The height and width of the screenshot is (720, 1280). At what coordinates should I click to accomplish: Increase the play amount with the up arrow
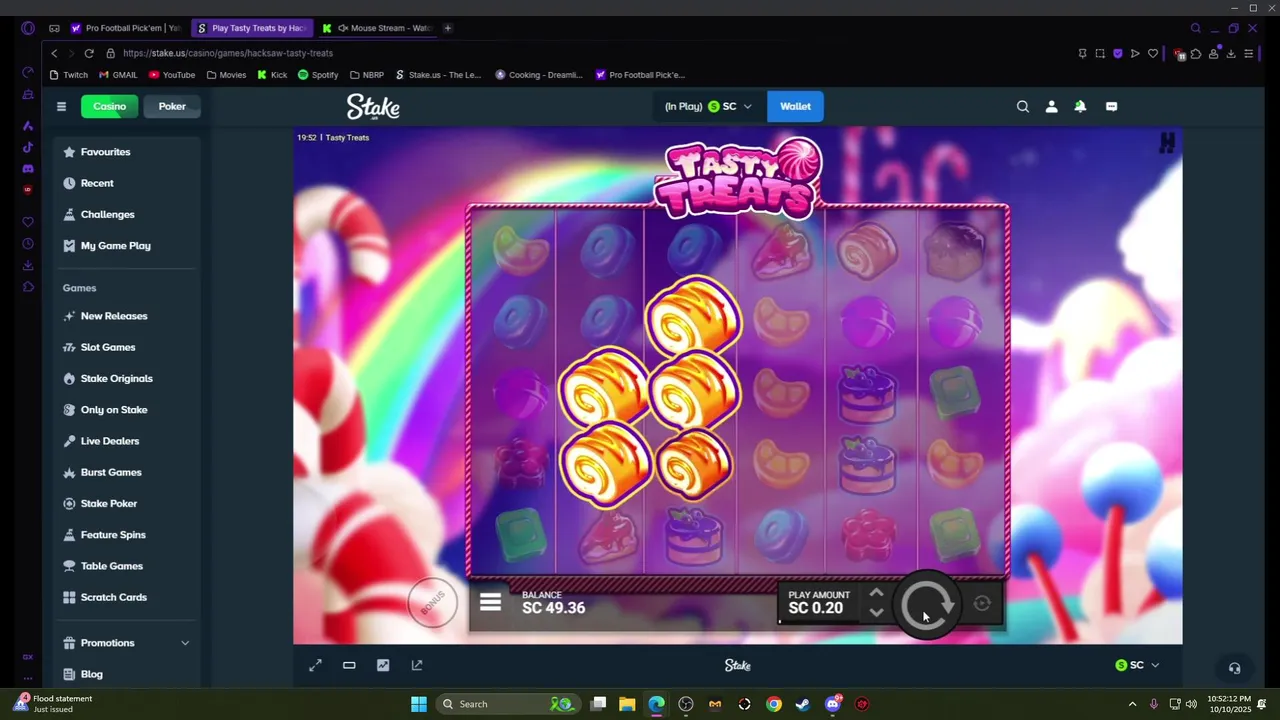(876, 594)
